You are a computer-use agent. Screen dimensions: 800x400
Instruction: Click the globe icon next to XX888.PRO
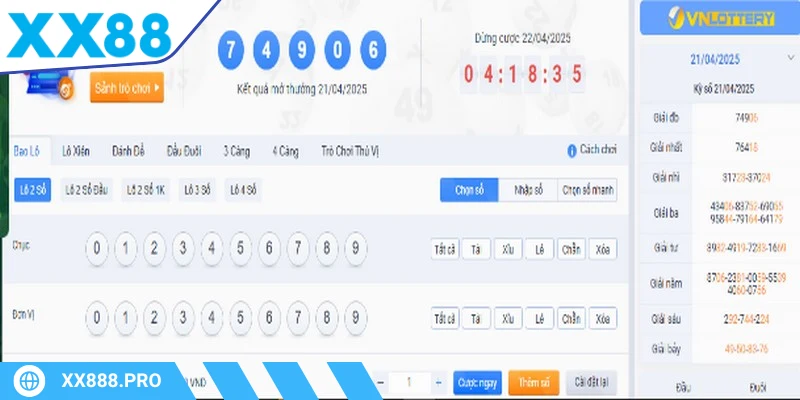(31, 382)
